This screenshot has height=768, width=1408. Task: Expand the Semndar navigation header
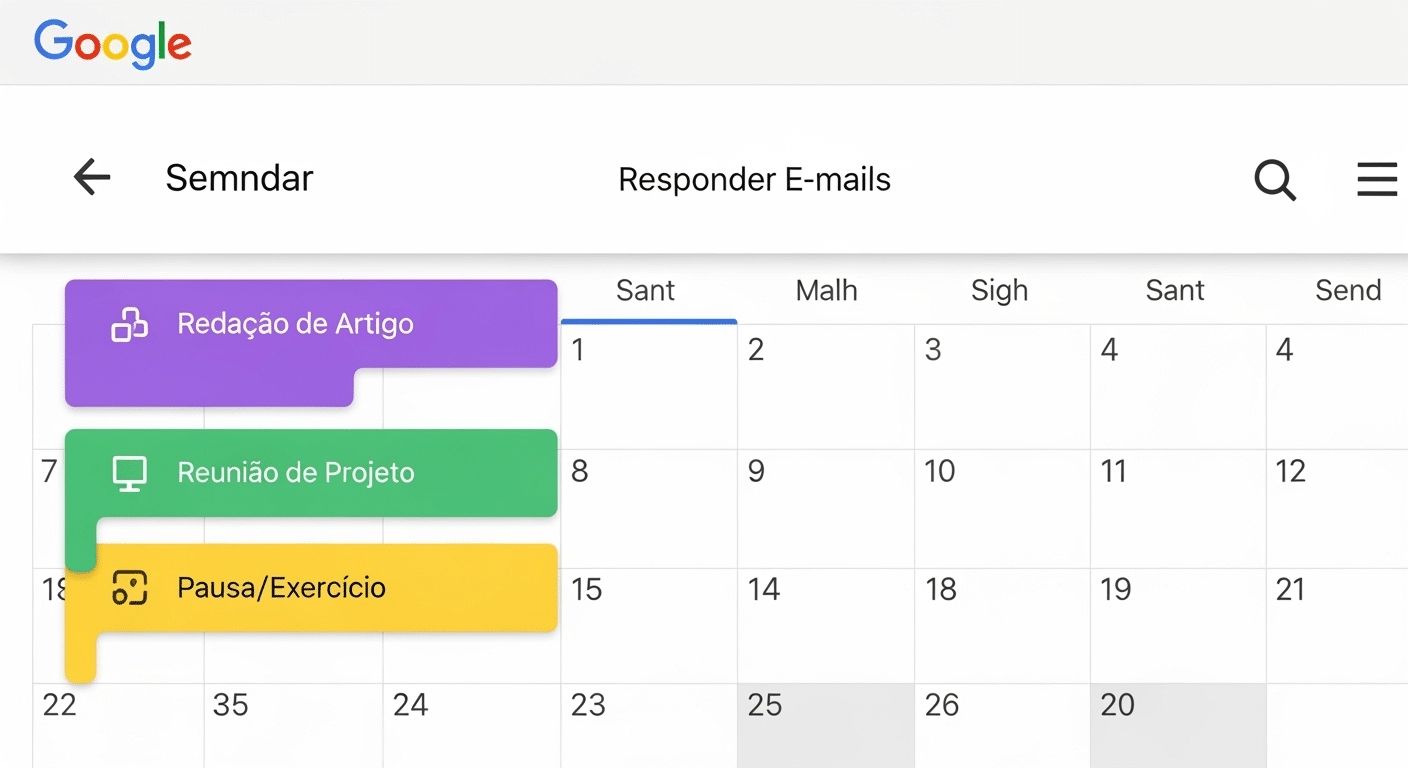[239, 177]
